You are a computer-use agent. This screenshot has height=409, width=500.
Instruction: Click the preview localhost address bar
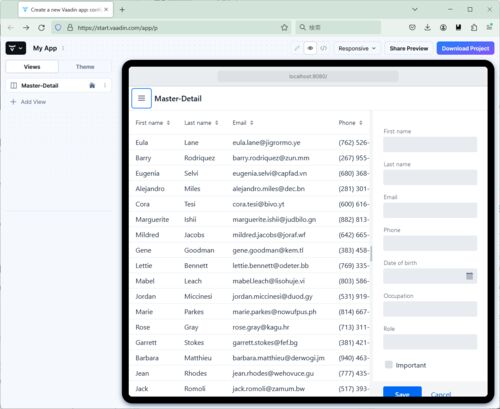tap(308, 76)
